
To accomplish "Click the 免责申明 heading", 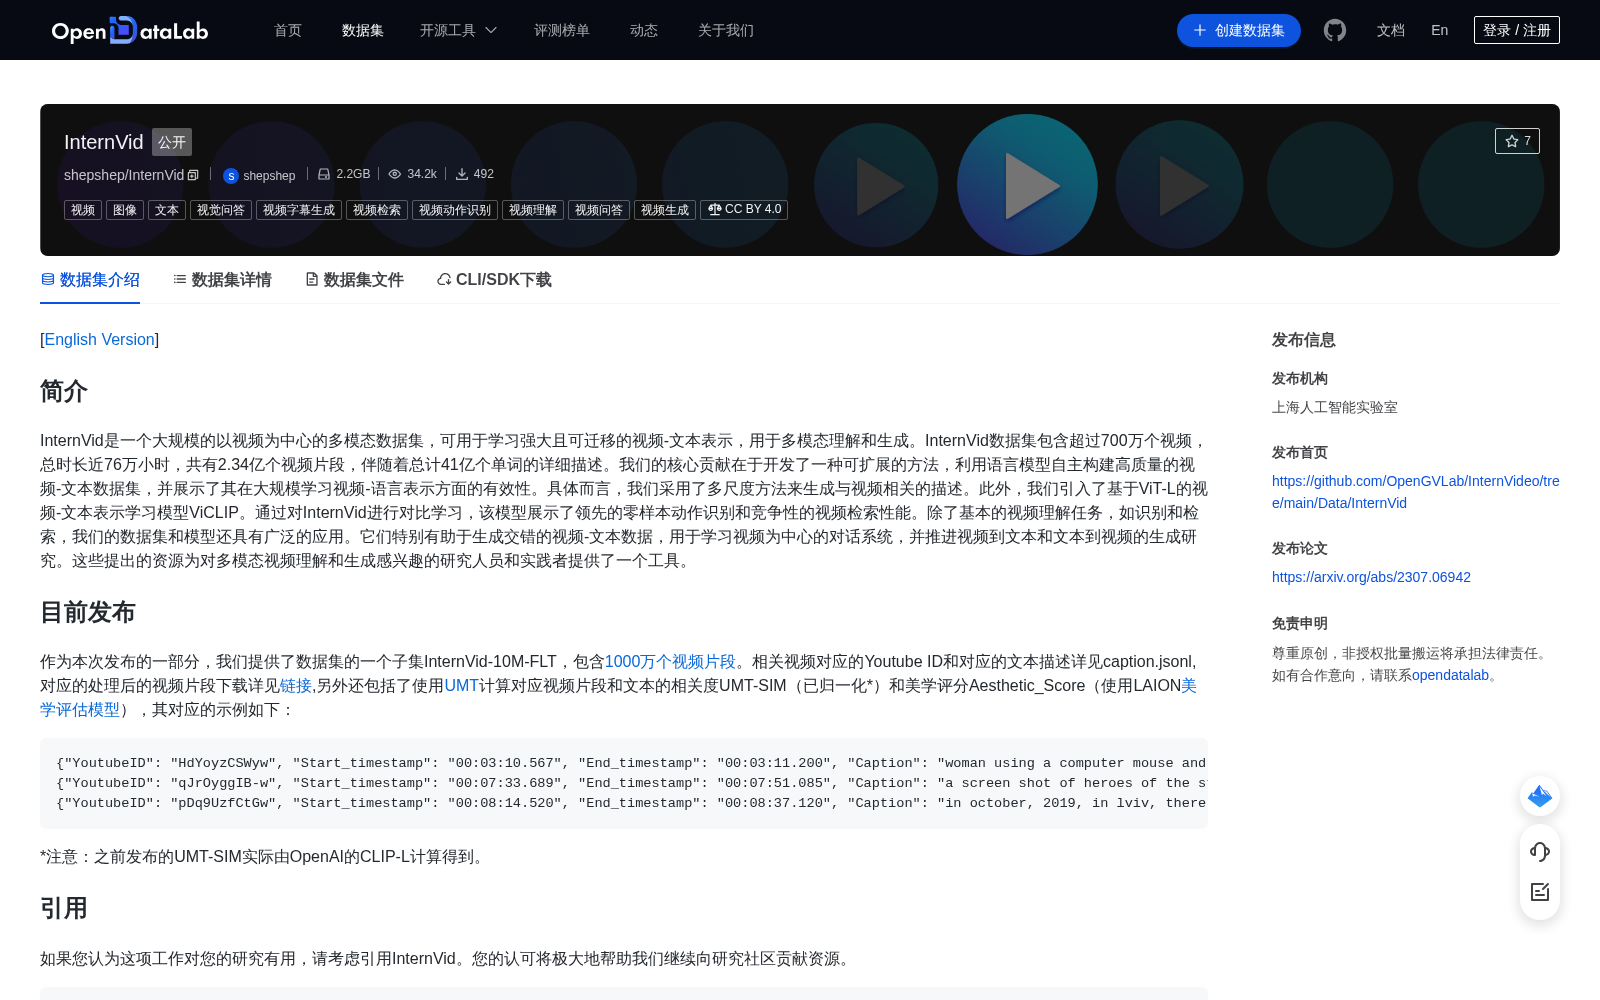I will (x=1300, y=623).
